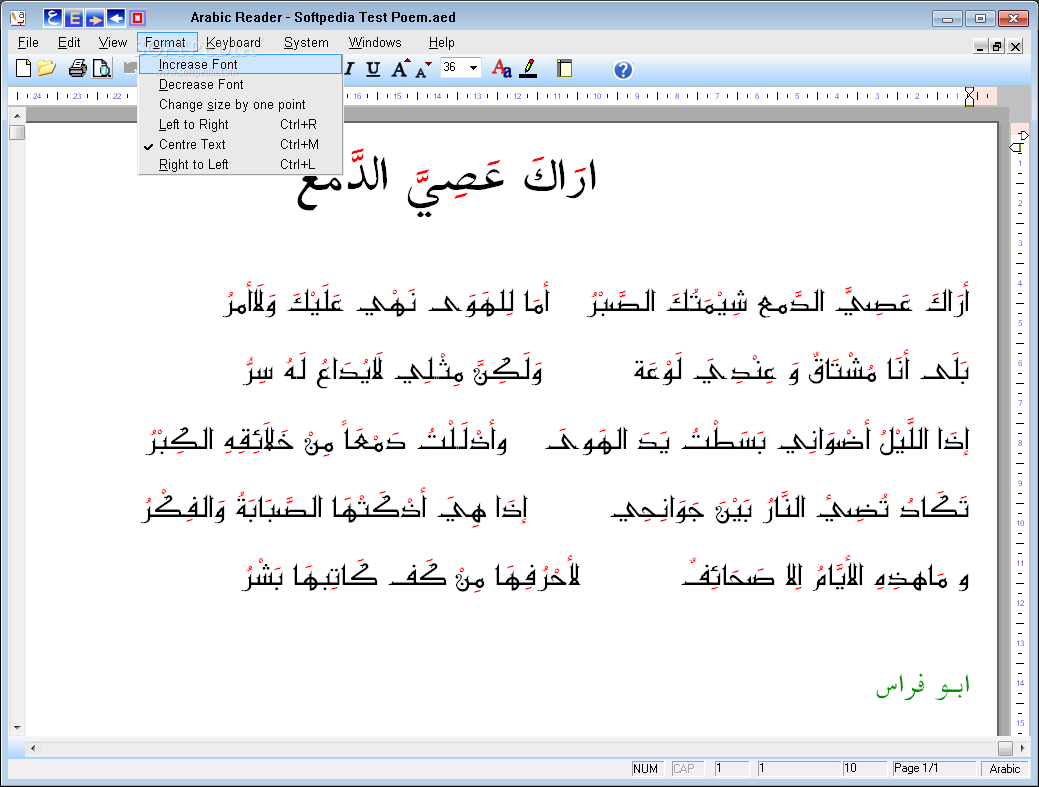
Task: Open the Help menu
Action: click(441, 42)
